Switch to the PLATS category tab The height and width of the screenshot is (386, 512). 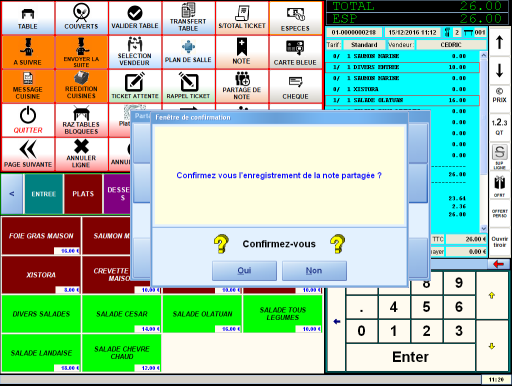coord(83,194)
